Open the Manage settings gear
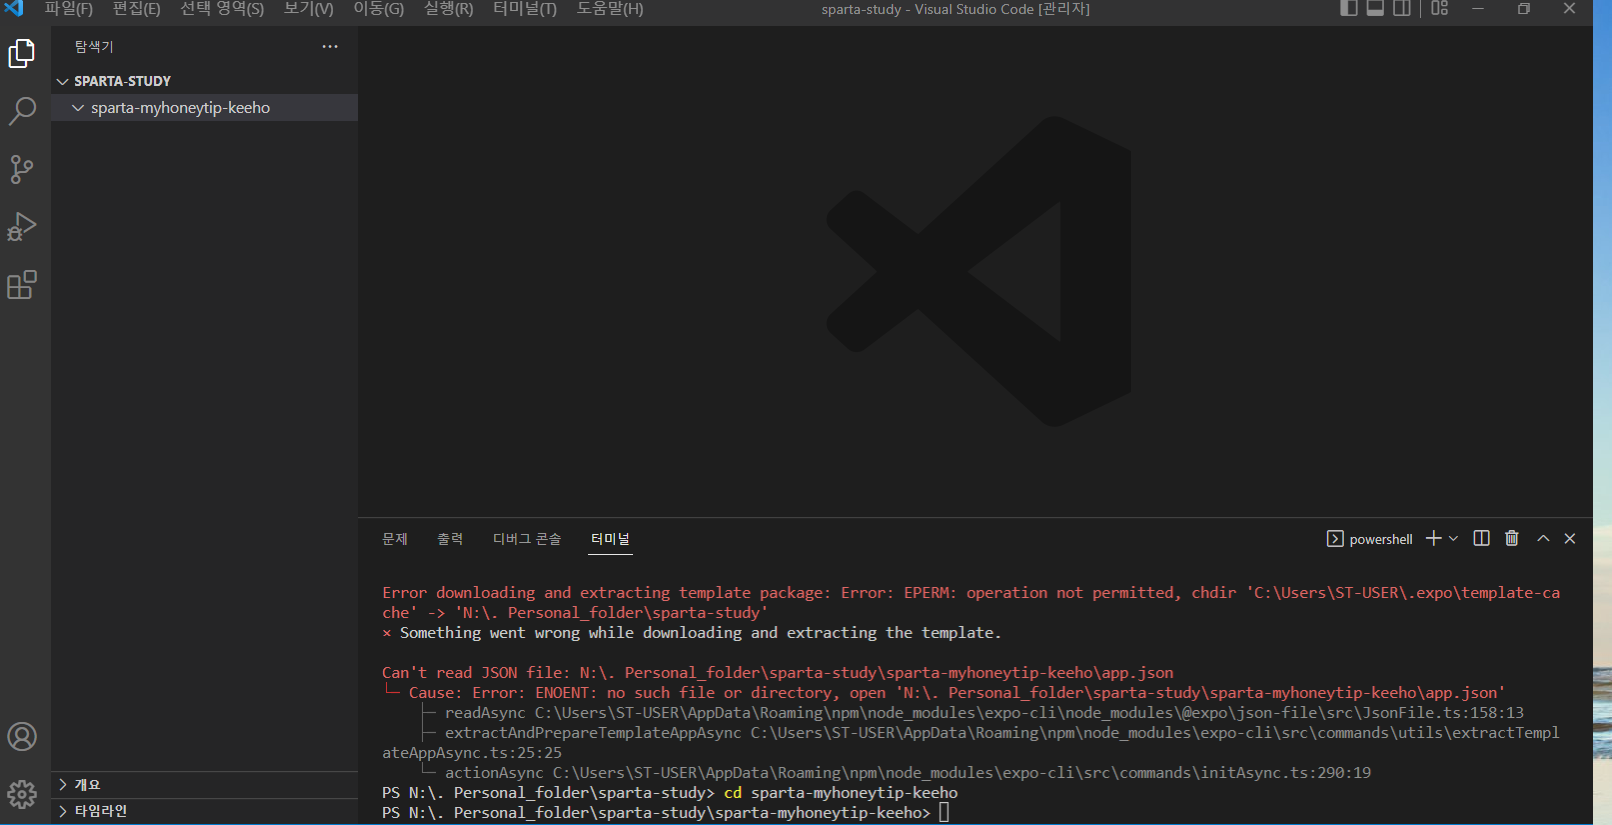 [22, 795]
